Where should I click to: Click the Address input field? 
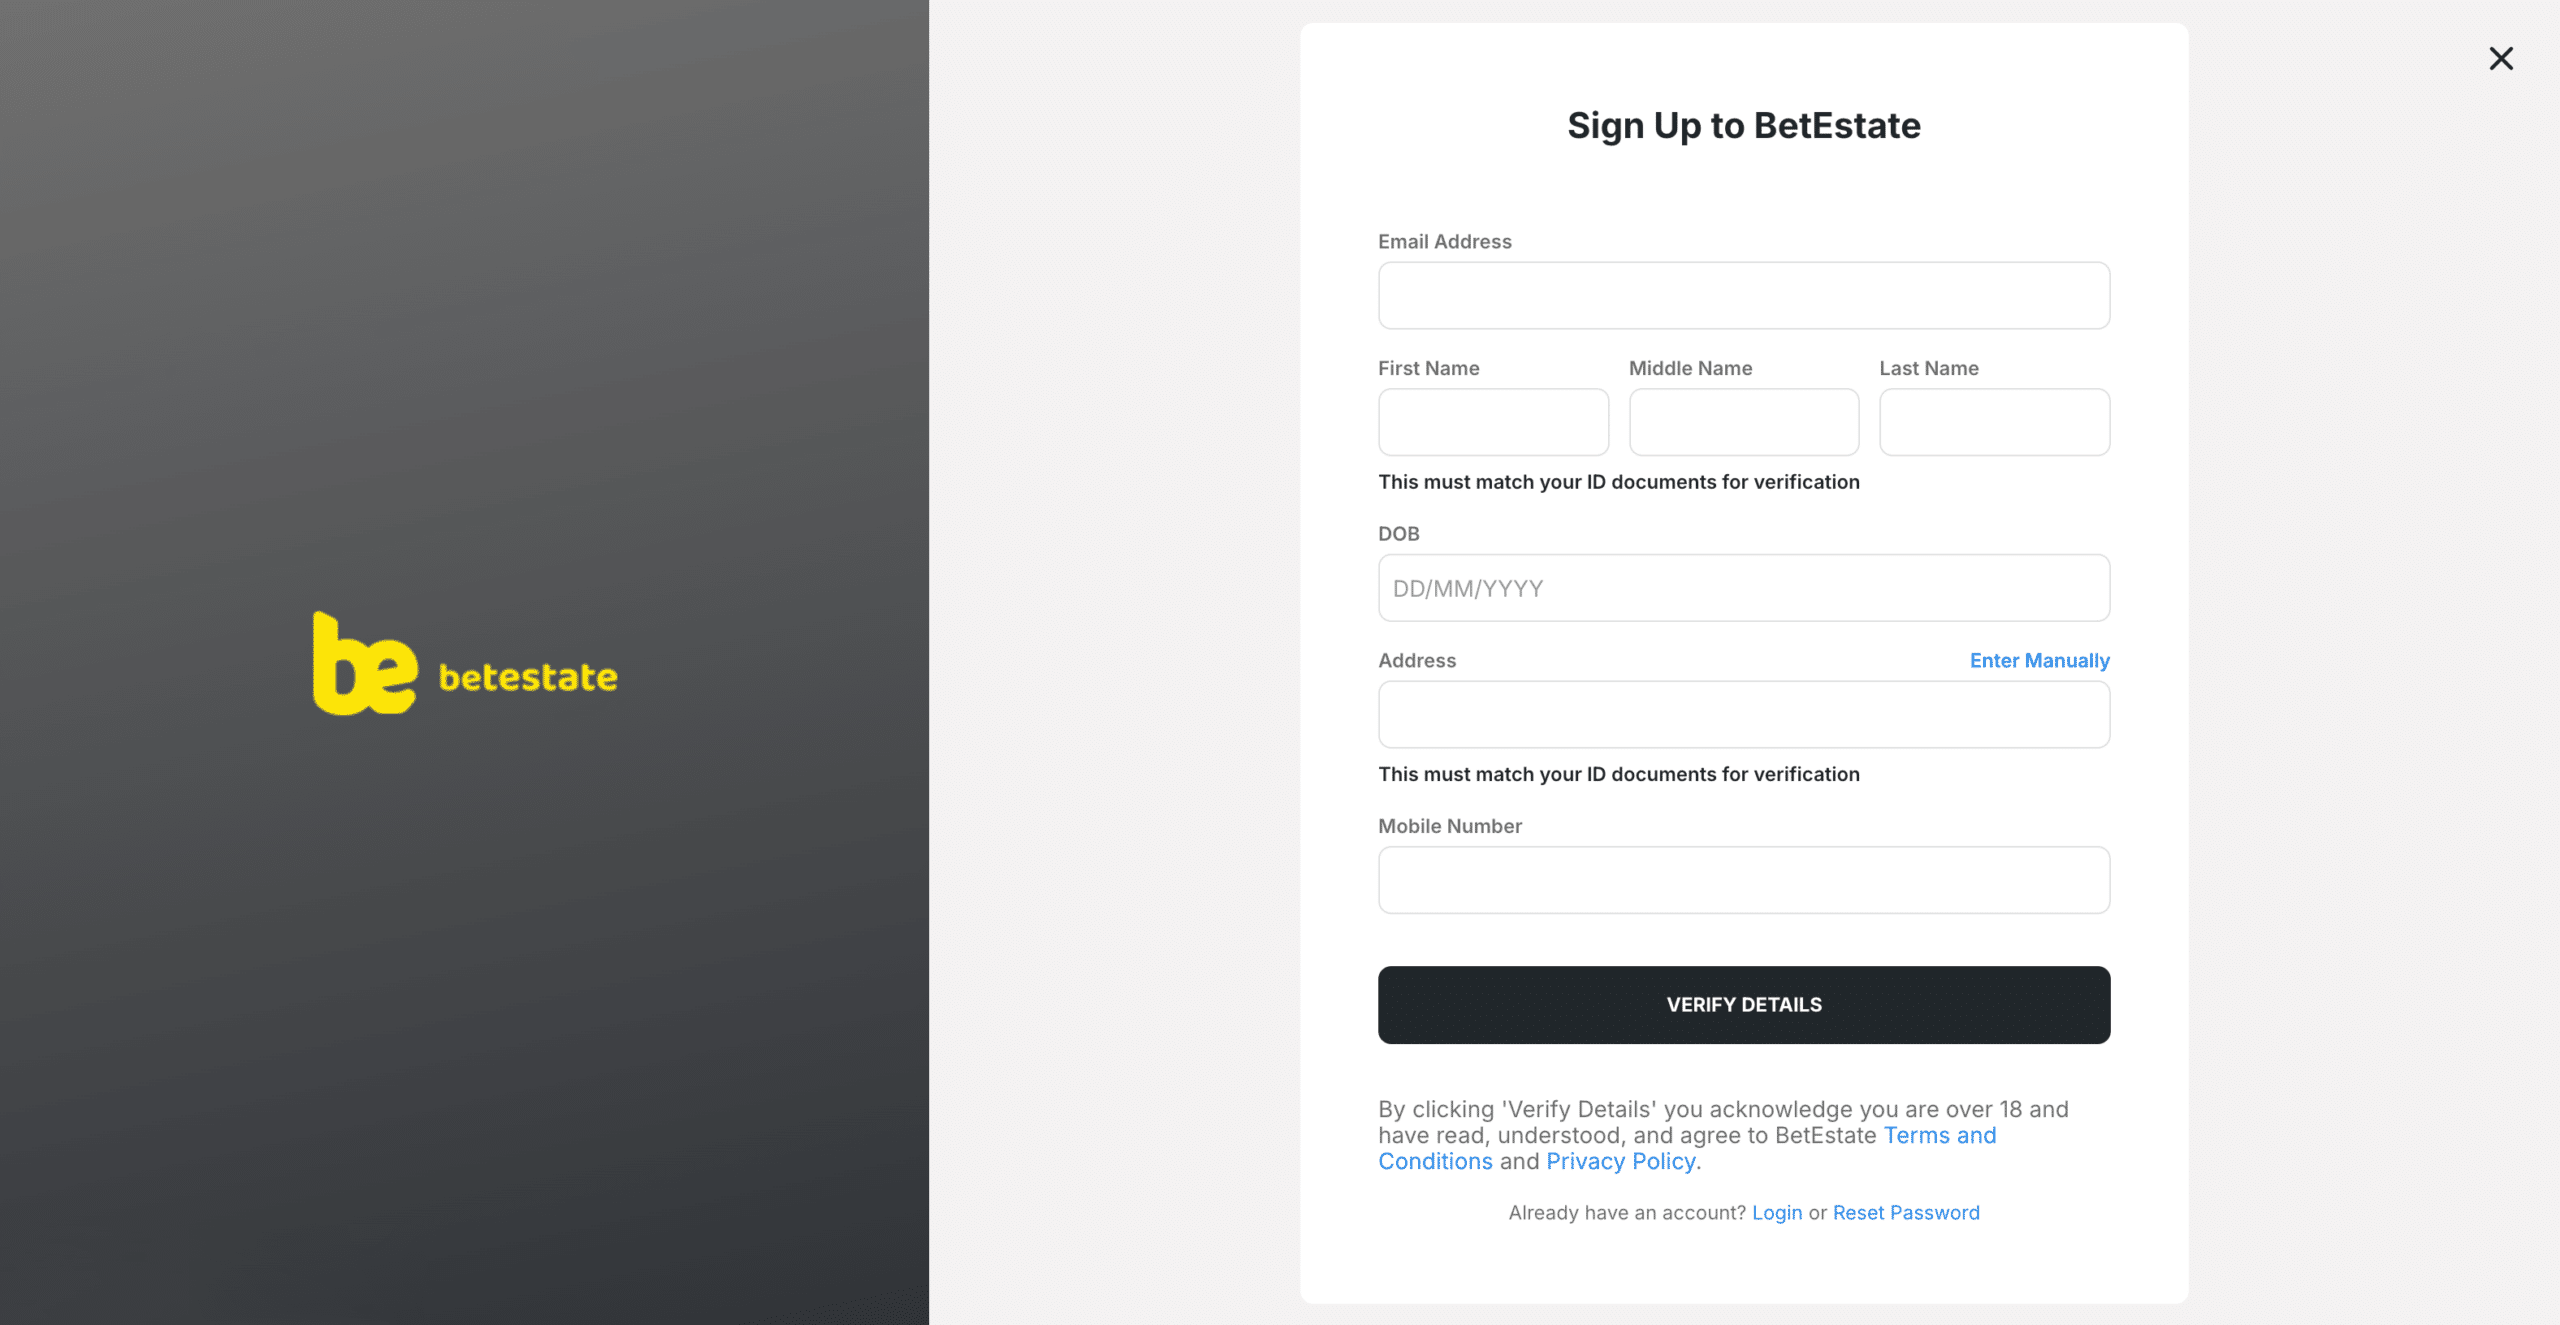coord(1743,715)
